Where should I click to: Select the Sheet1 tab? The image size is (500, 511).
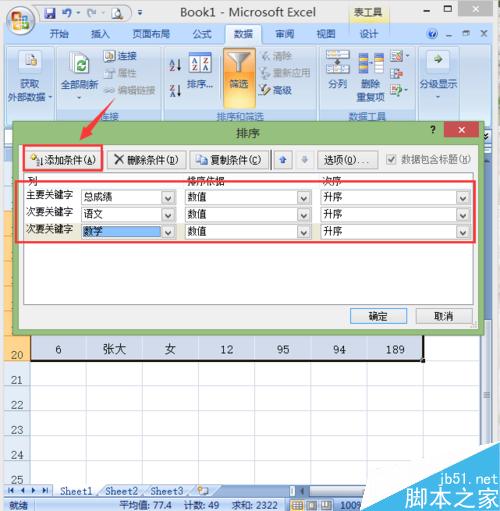pyautogui.click(x=76, y=491)
